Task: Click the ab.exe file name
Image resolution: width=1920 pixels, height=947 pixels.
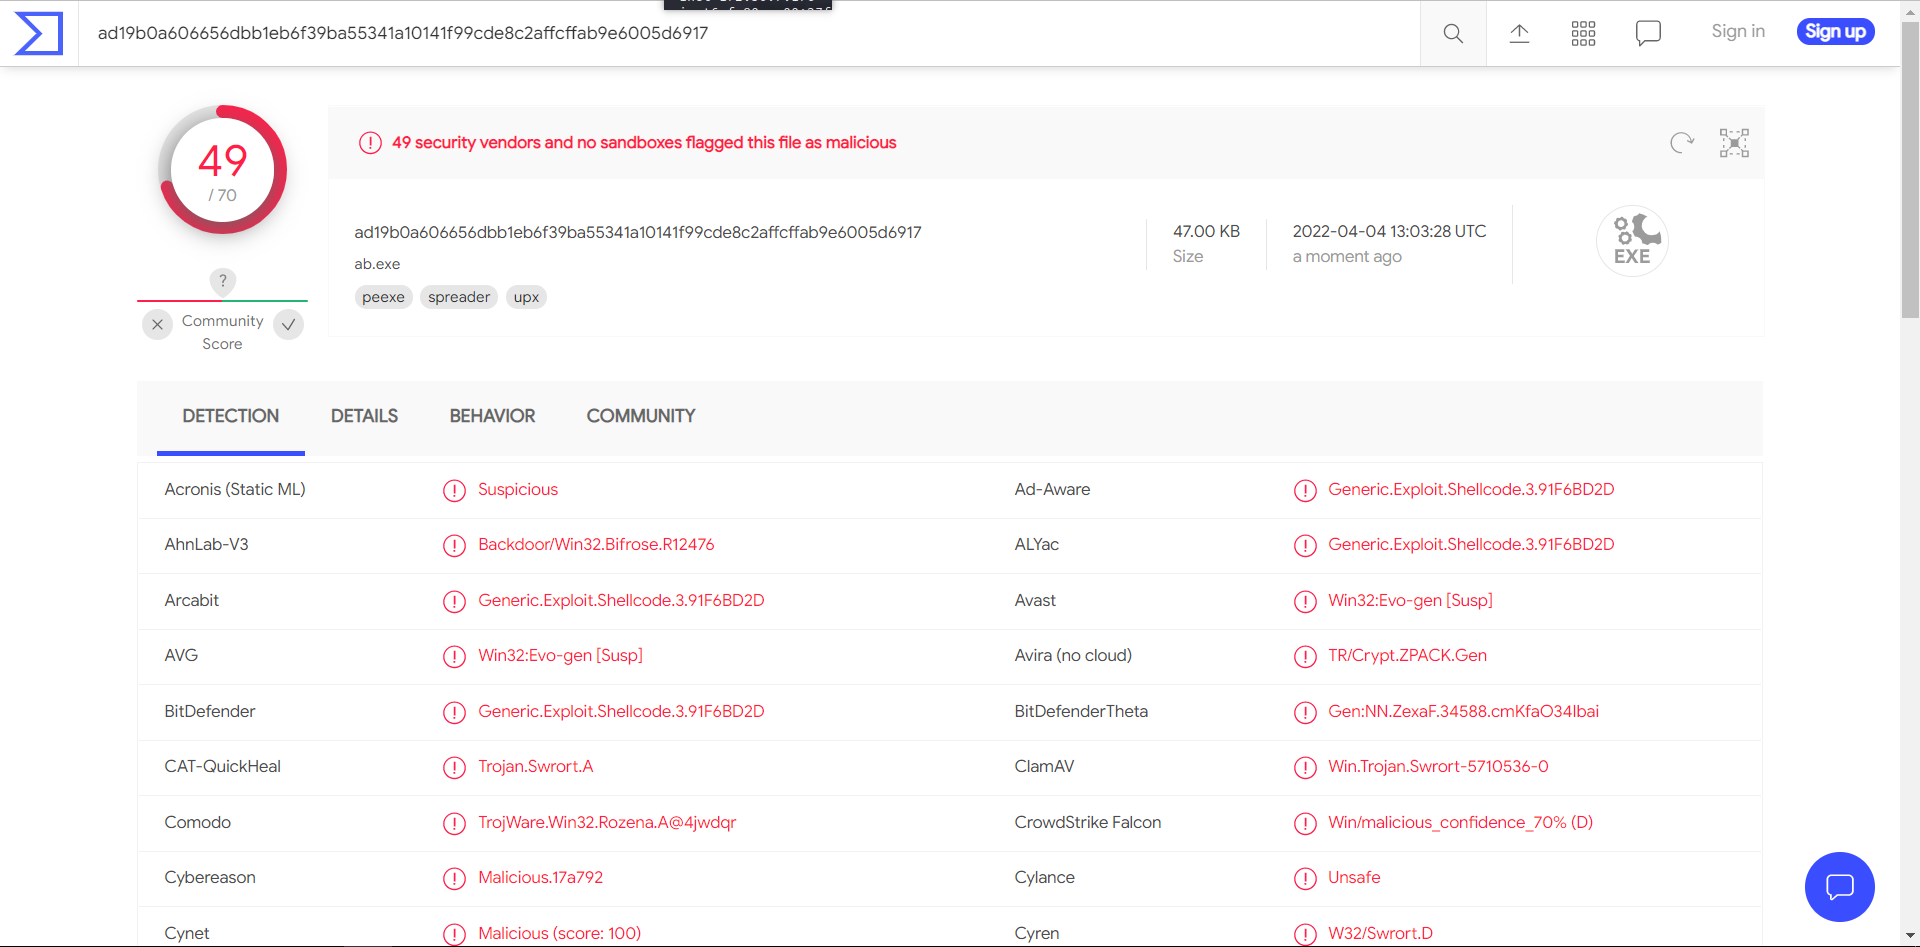Action: pyautogui.click(x=377, y=264)
